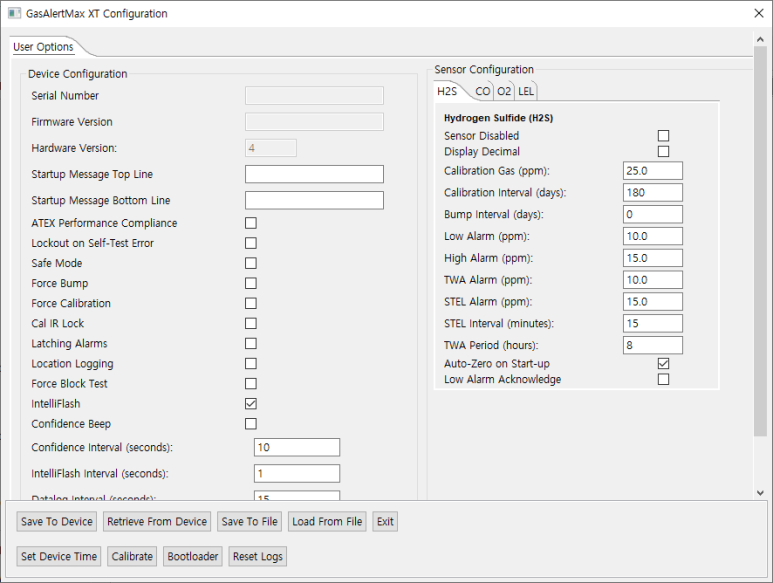Click the Retrieve From Device button
Image resolution: width=773 pixels, height=583 pixels.
(157, 521)
